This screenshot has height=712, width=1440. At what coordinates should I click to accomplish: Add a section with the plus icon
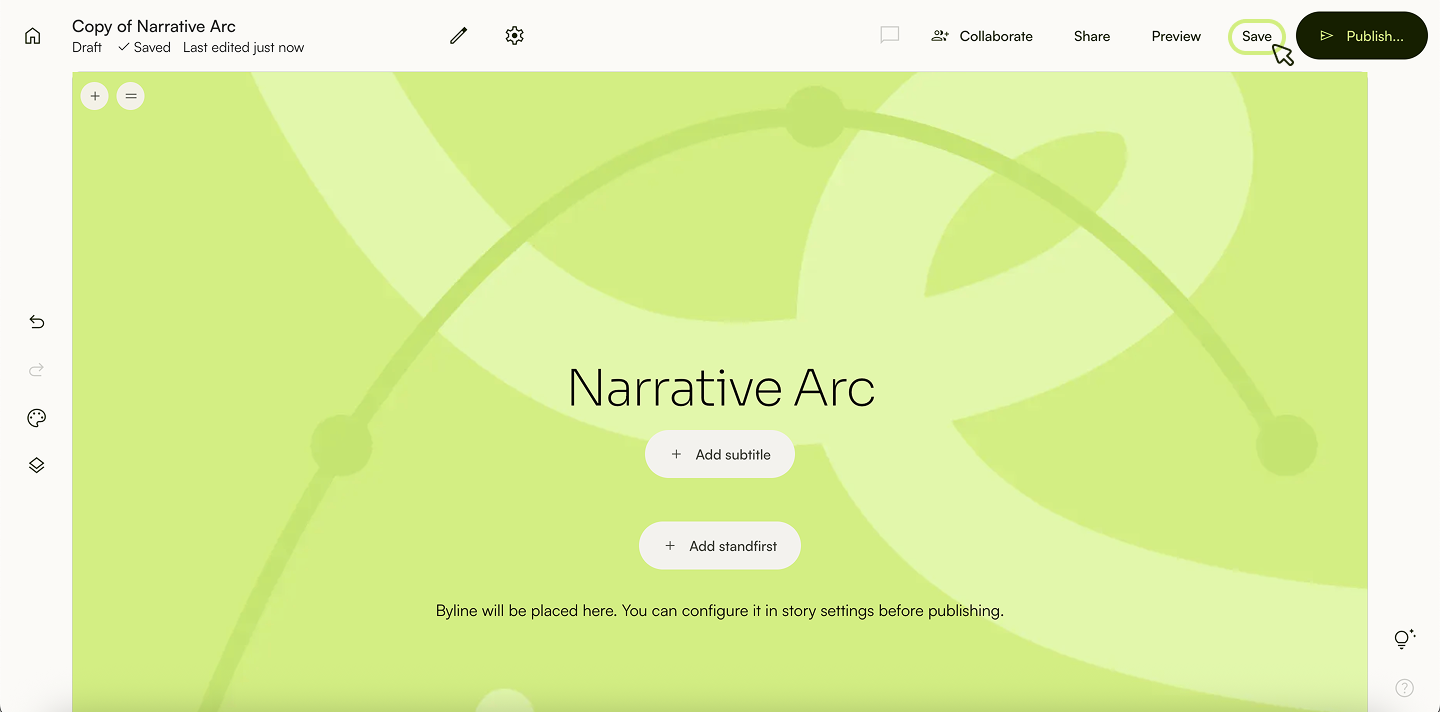click(95, 96)
